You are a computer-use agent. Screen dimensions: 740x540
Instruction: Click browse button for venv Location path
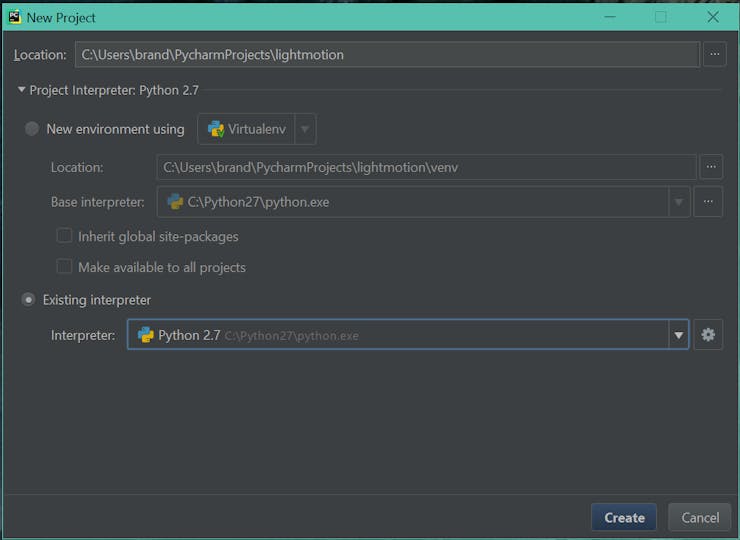711,167
